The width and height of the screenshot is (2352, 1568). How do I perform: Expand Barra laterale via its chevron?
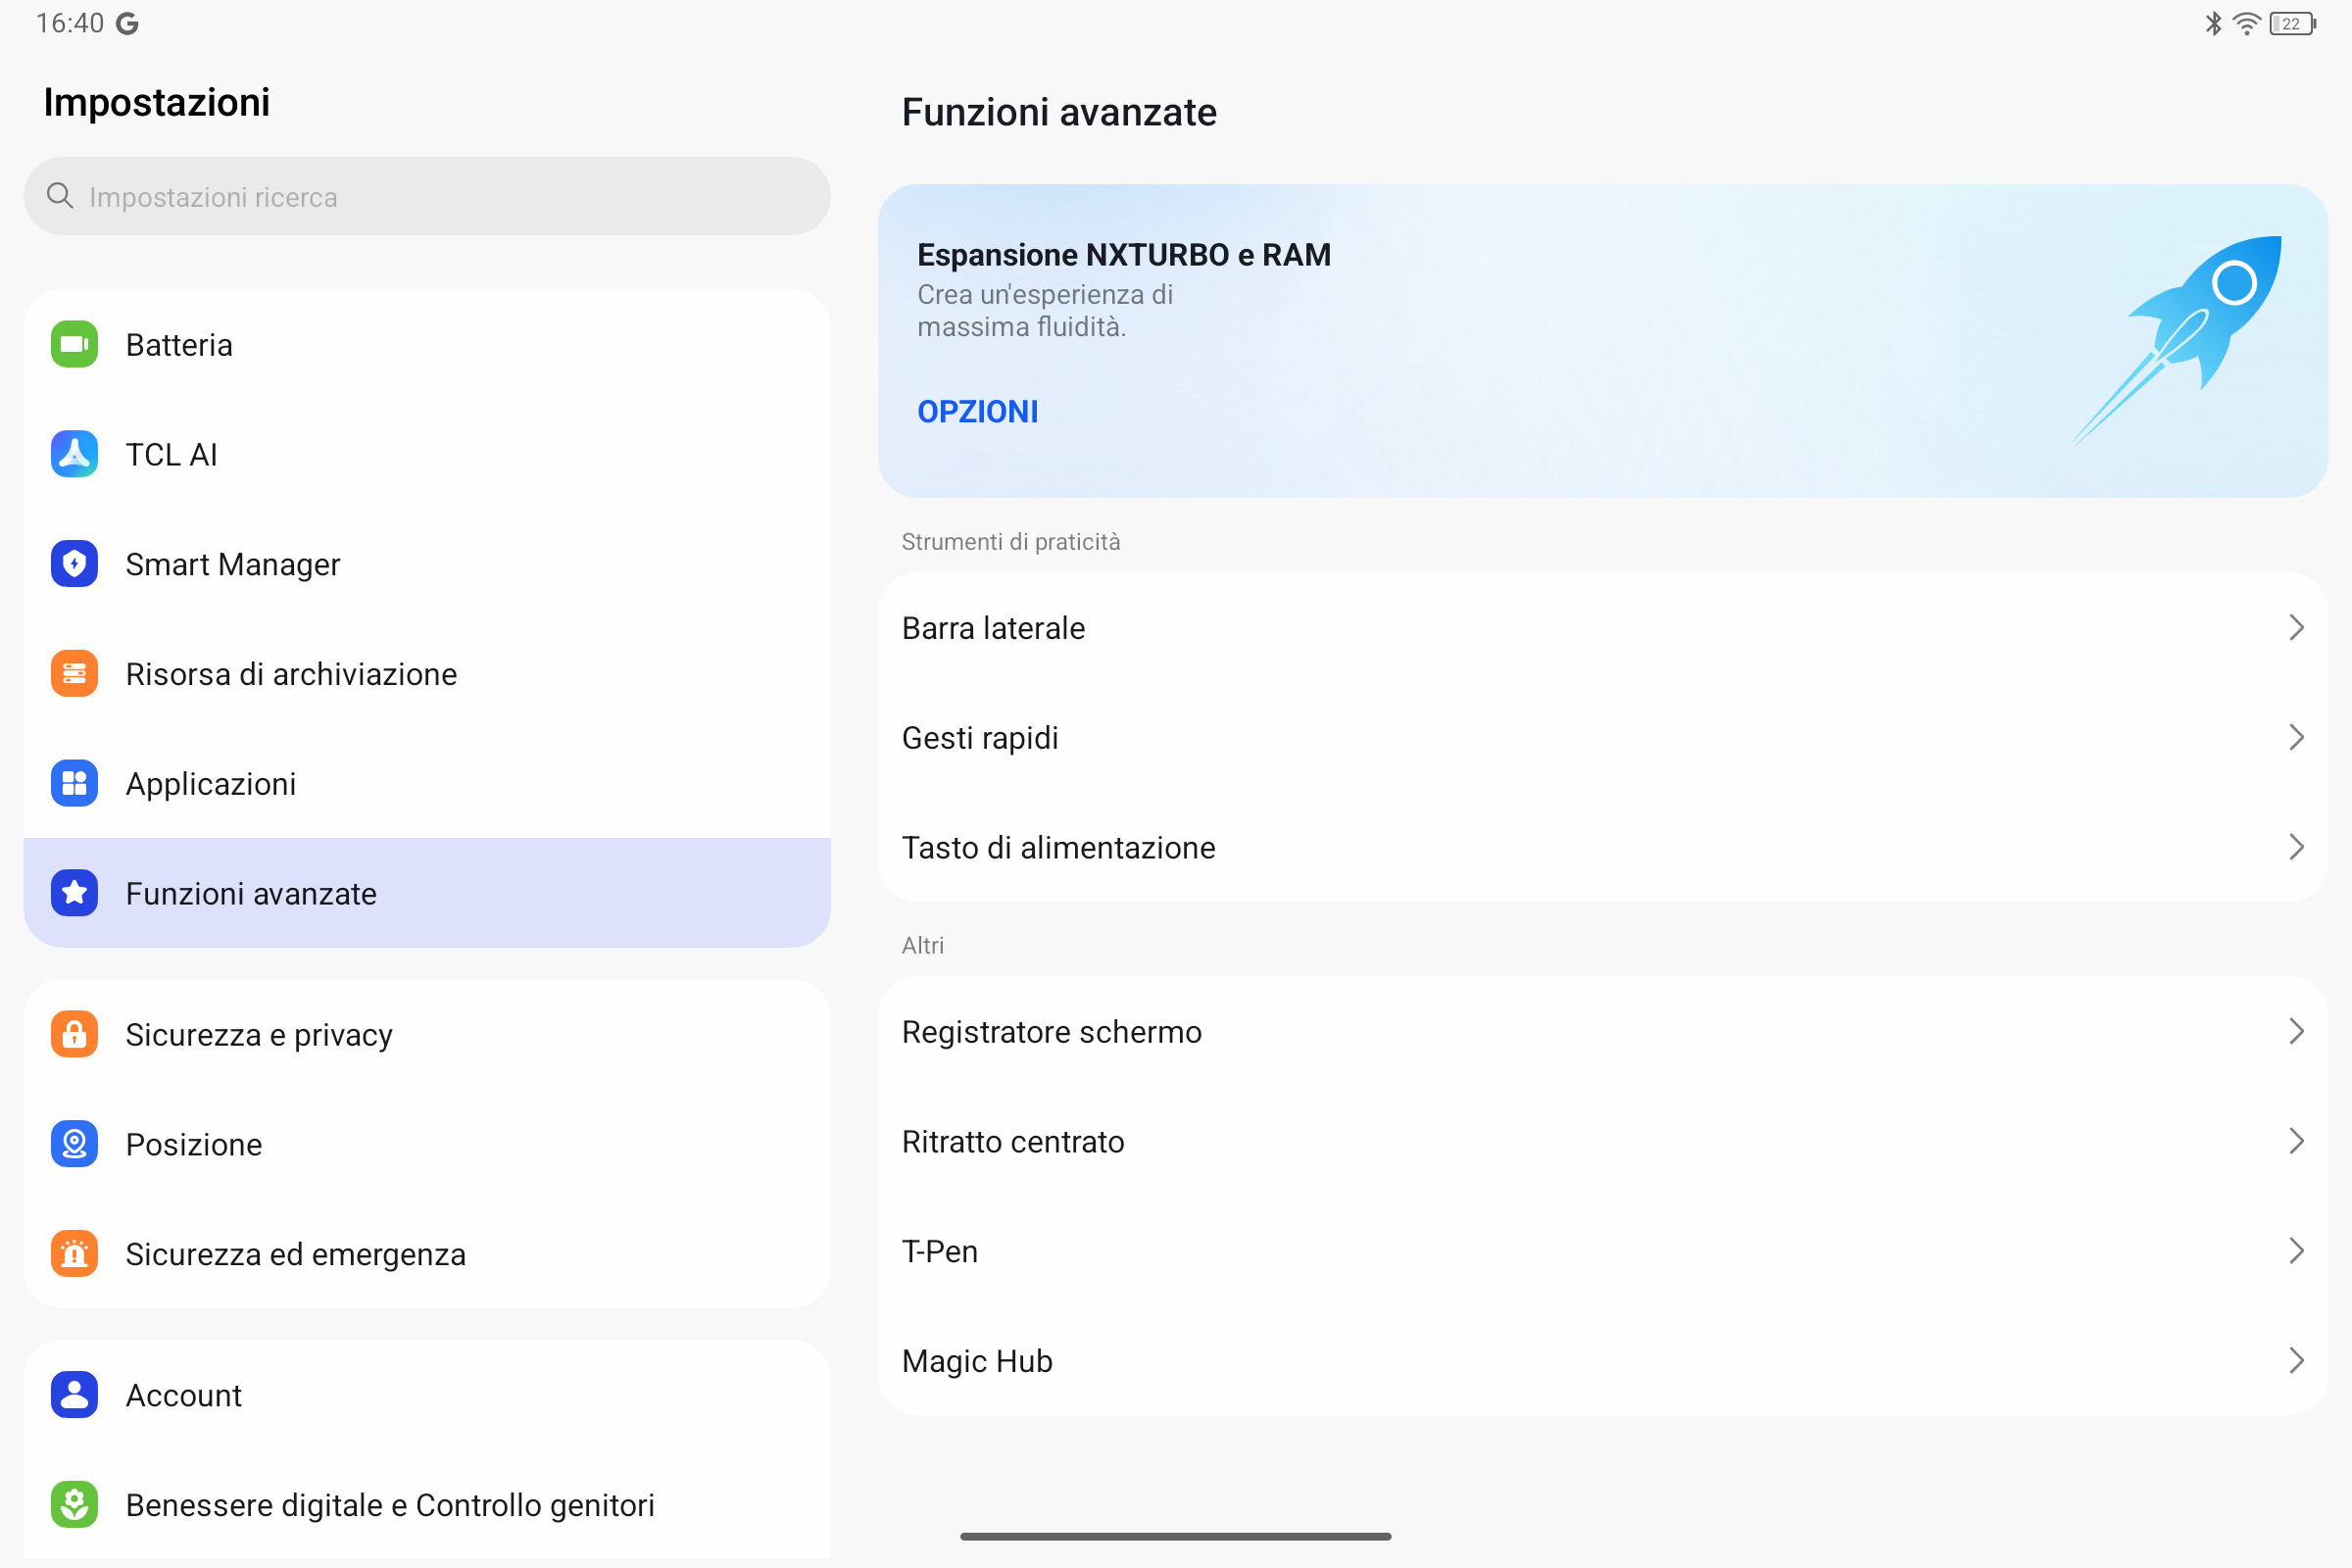2296,628
